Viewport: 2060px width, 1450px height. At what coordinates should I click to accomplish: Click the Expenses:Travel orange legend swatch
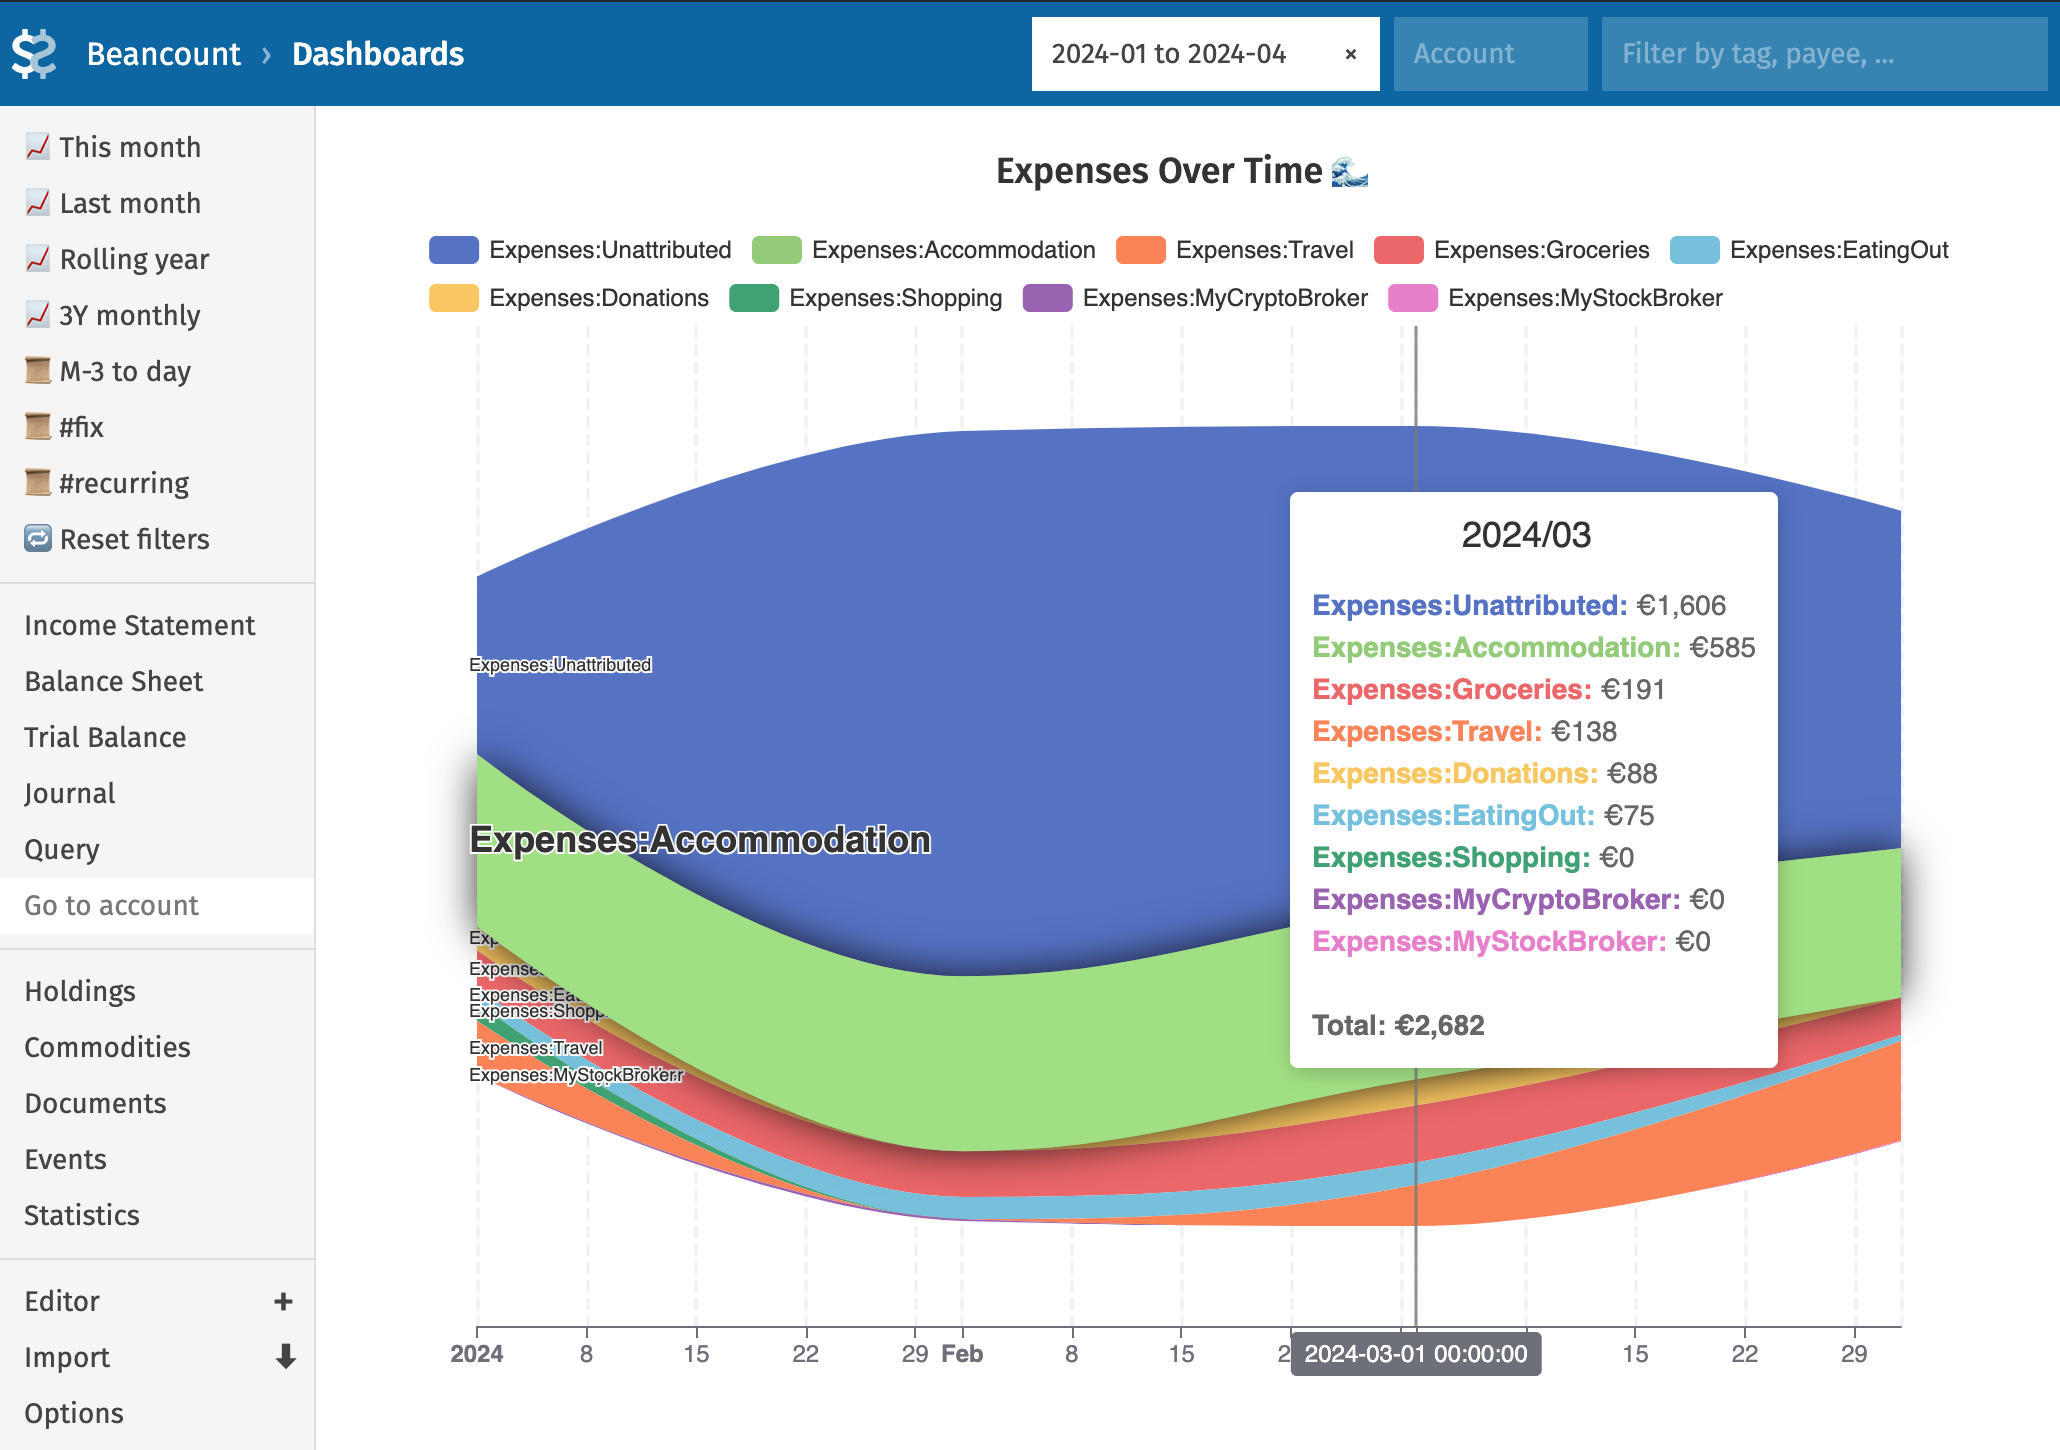point(1140,250)
